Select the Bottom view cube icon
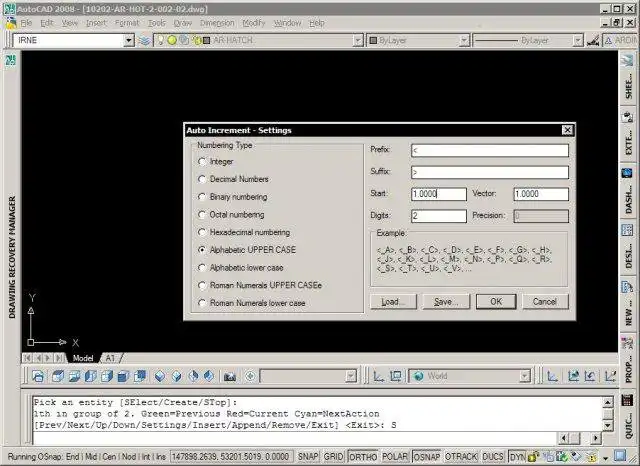 pos(74,376)
